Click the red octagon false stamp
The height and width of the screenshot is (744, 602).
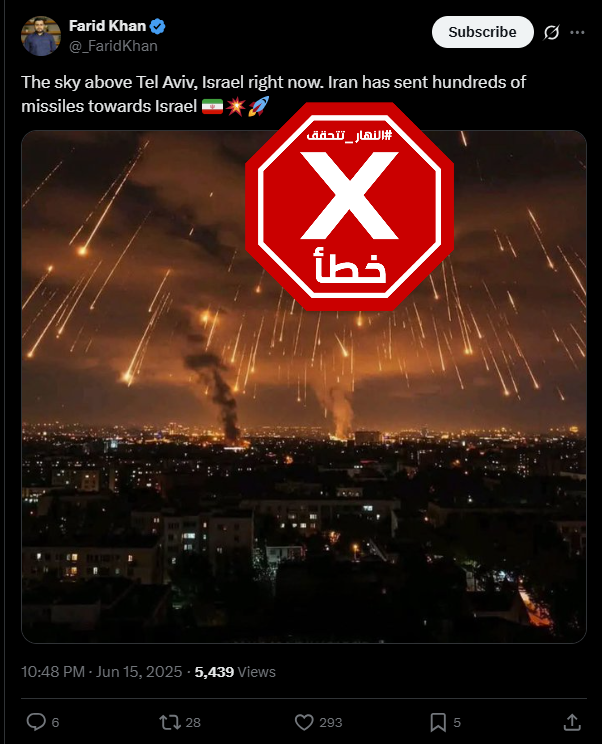[350, 206]
